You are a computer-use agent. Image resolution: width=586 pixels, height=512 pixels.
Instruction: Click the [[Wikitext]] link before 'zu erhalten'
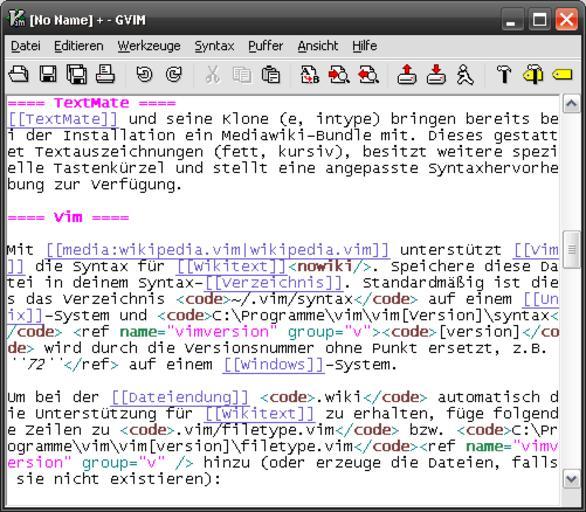pos(260,414)
